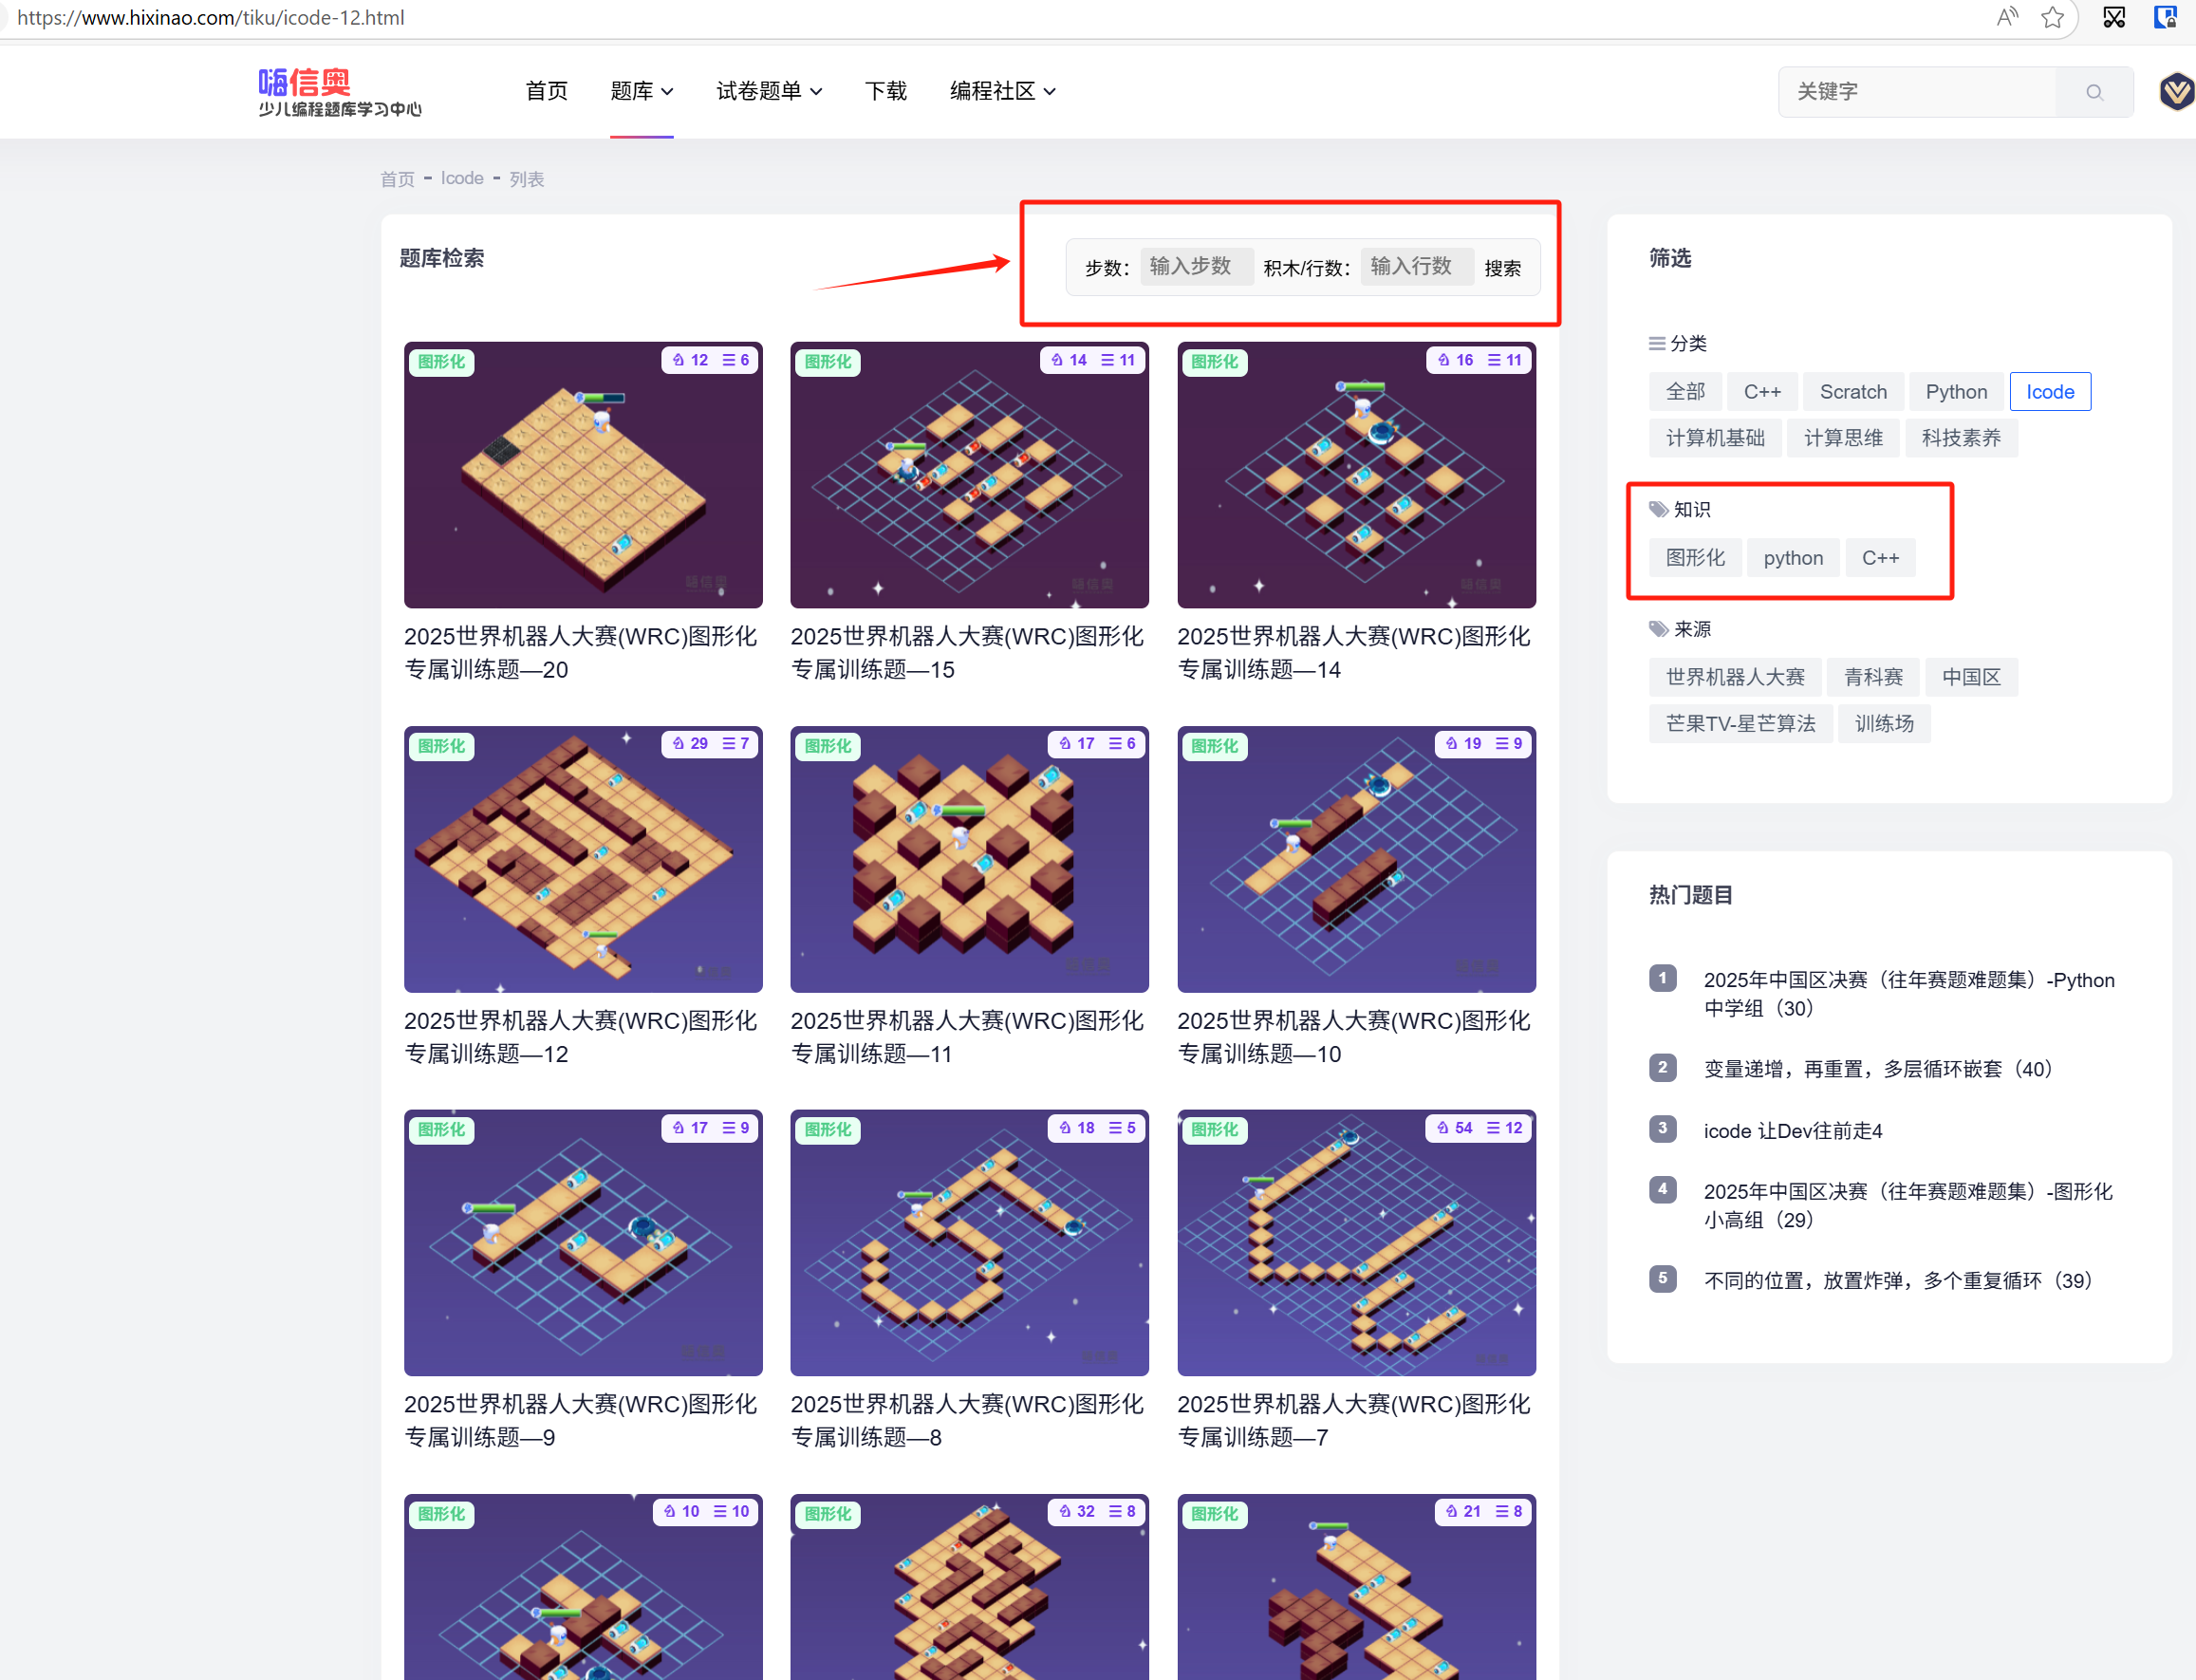Filter by source 中国区
The image size is (2196, 1680).
tap(1971, 677)
